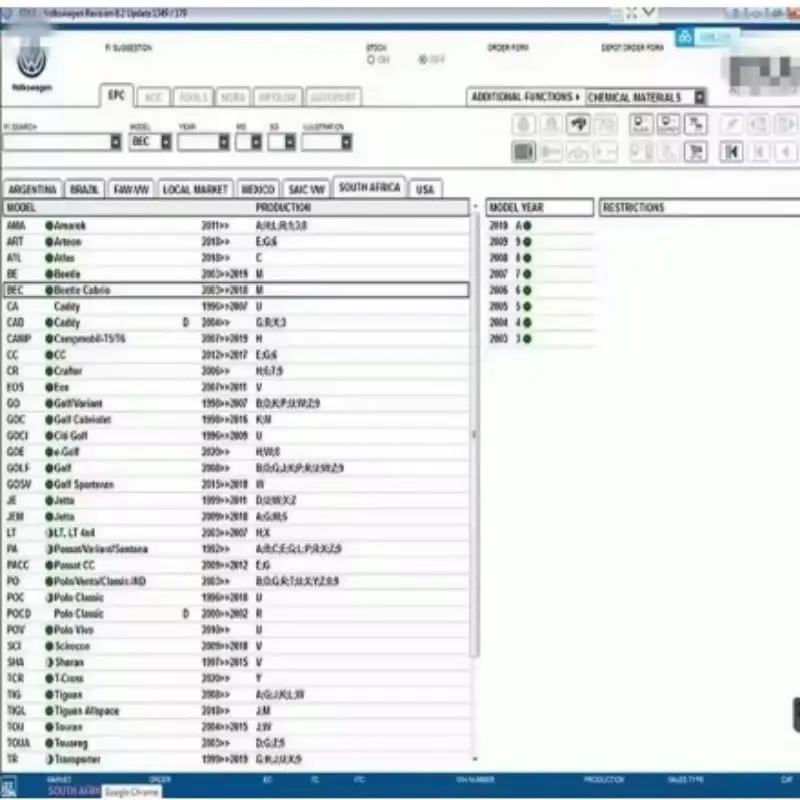Click the skip-to-first-page arrow icon

(731, 152)
